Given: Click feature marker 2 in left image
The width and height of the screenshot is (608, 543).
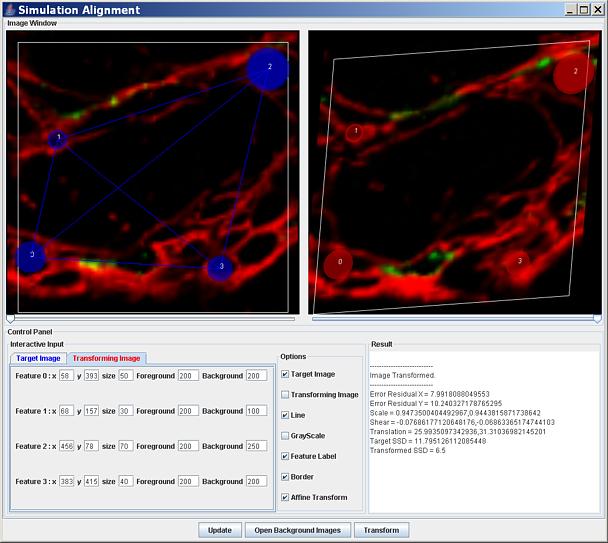Looking at the screenshot, I should pyautogui.click(x=268, y=67).
